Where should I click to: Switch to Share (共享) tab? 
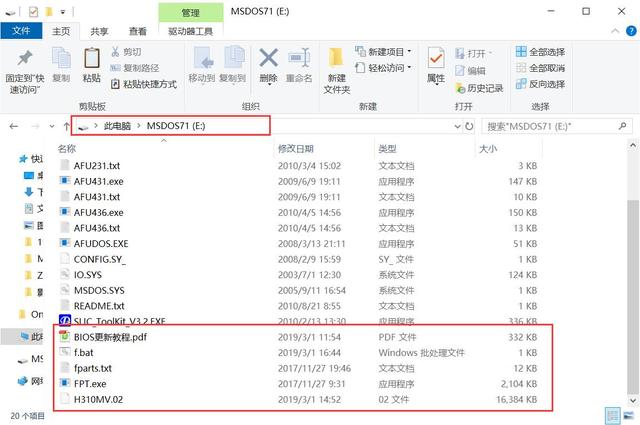tap(99, 31)
